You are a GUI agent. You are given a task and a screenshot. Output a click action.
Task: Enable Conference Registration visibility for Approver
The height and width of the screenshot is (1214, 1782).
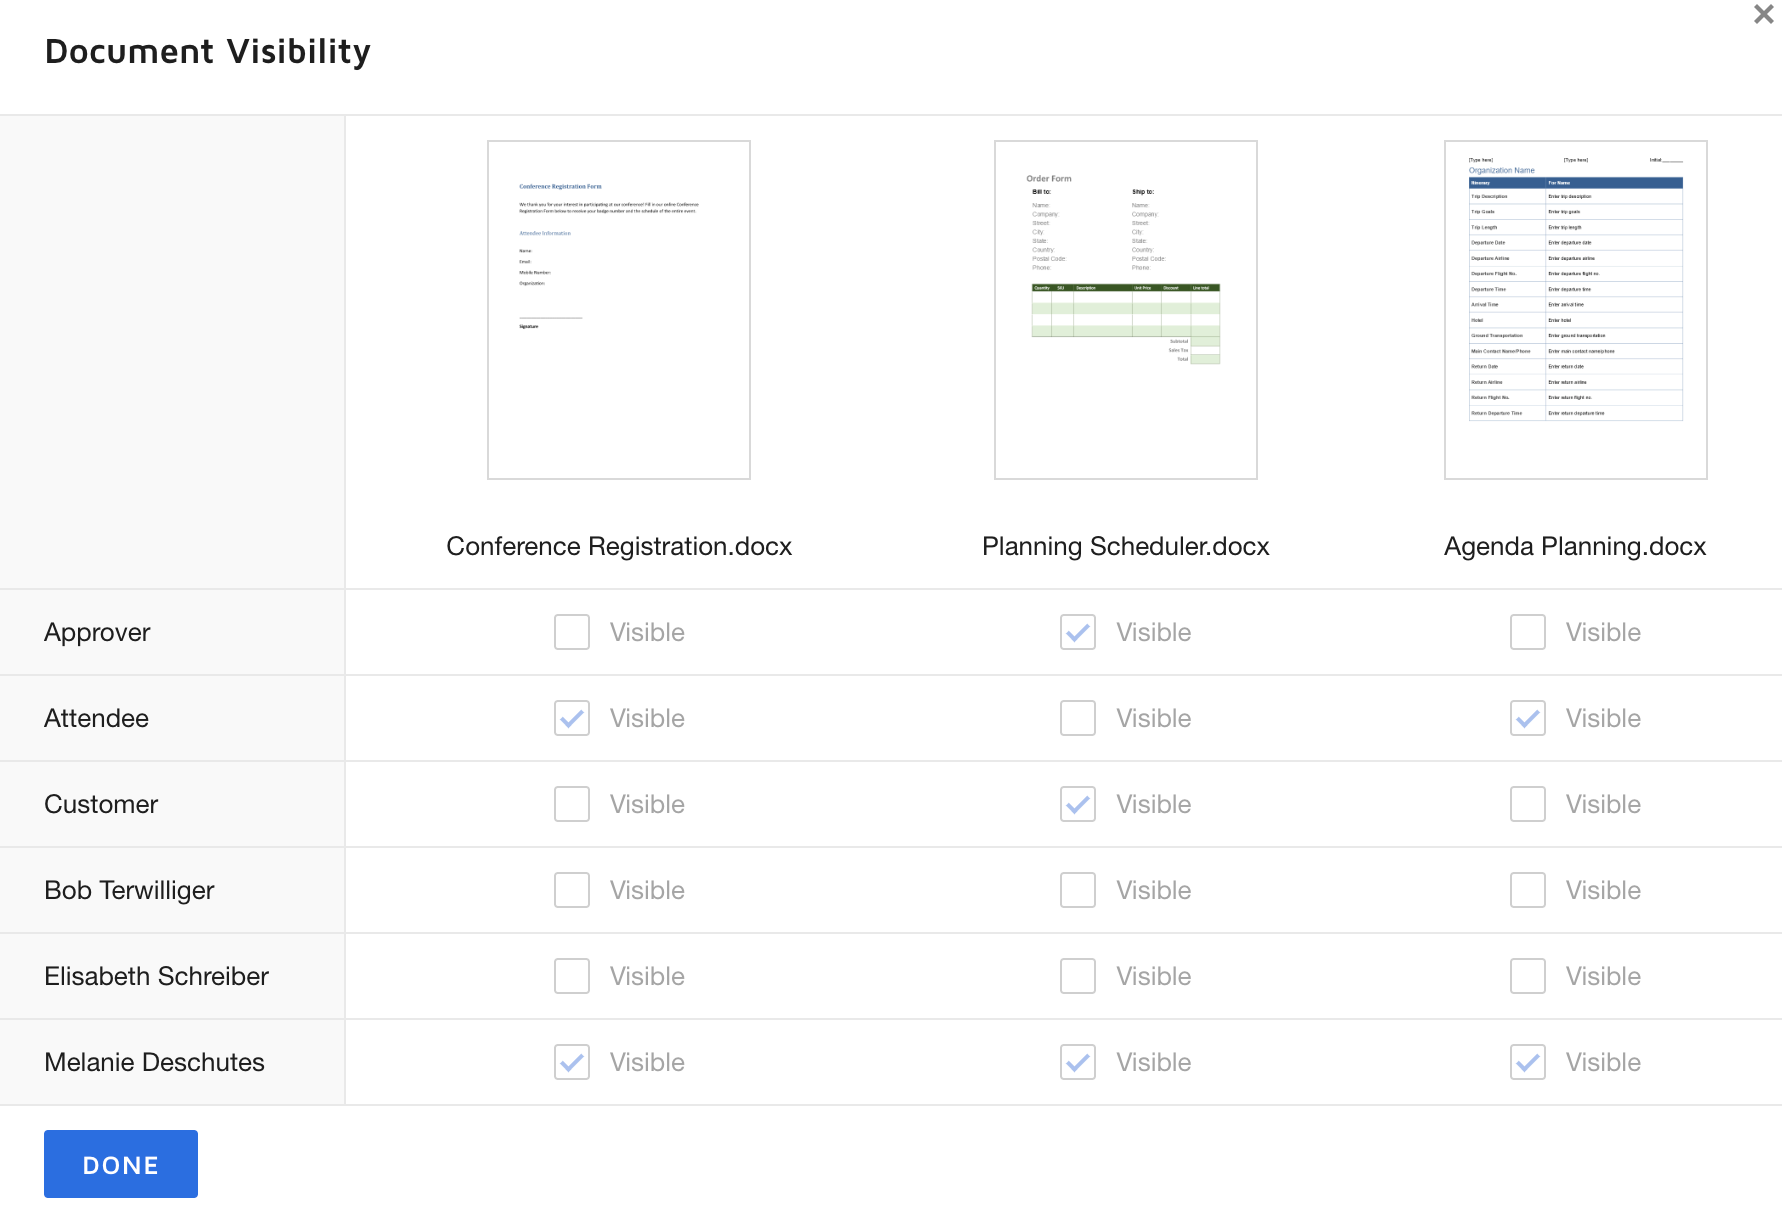coord(571,631)
